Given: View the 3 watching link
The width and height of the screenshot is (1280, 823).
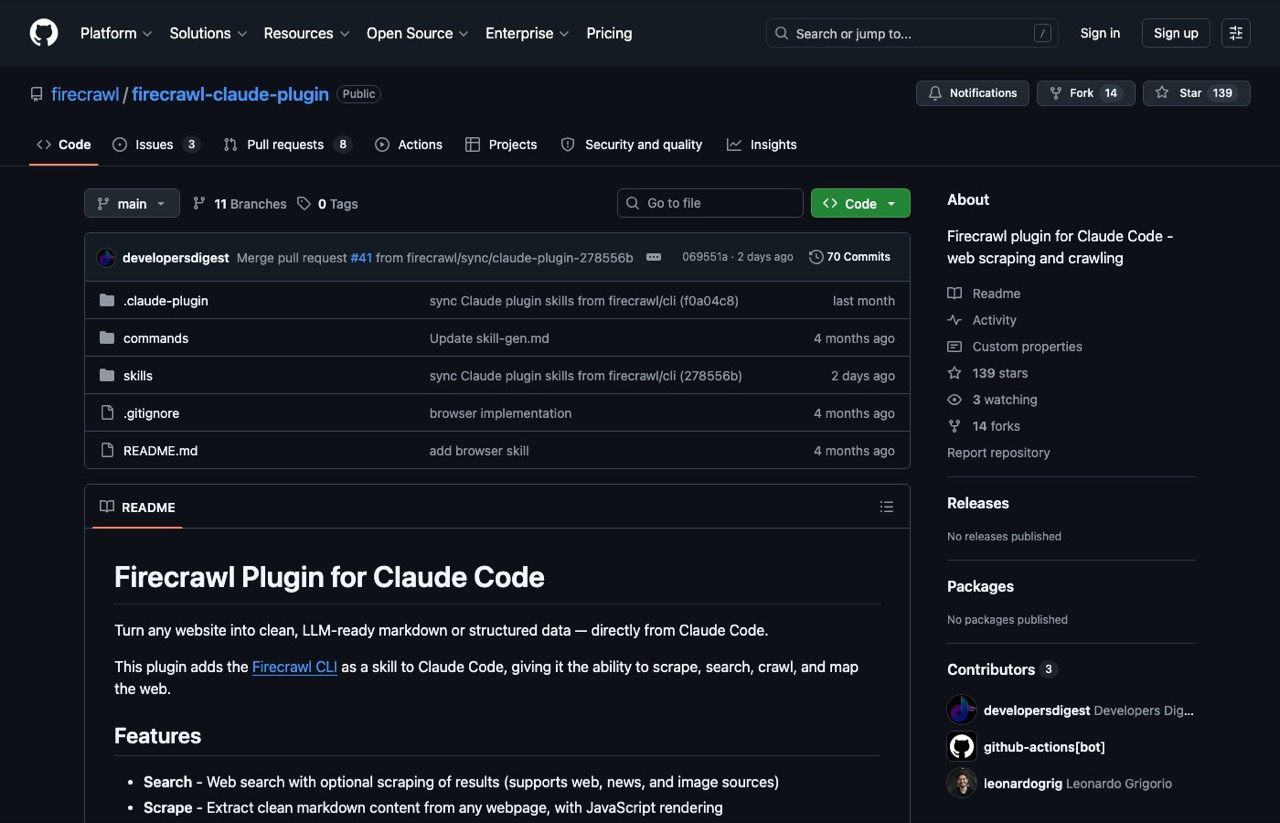Looking at the screenshot, I should (x=993, y=399).
